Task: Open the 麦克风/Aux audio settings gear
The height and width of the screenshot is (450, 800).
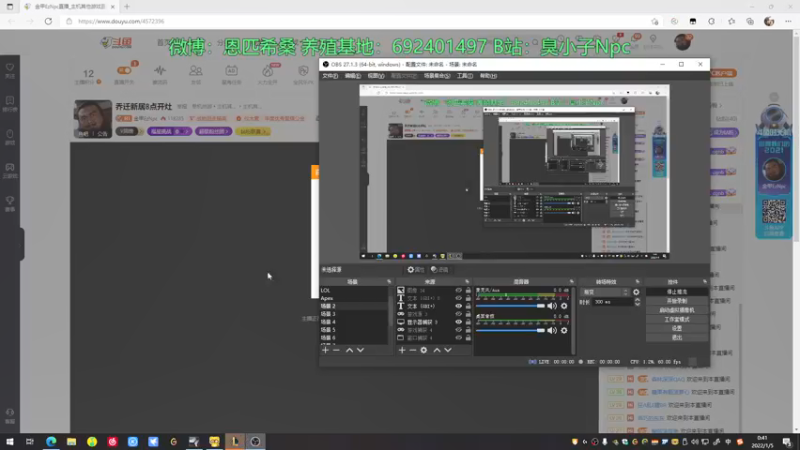Action: [x=564, y=306]
